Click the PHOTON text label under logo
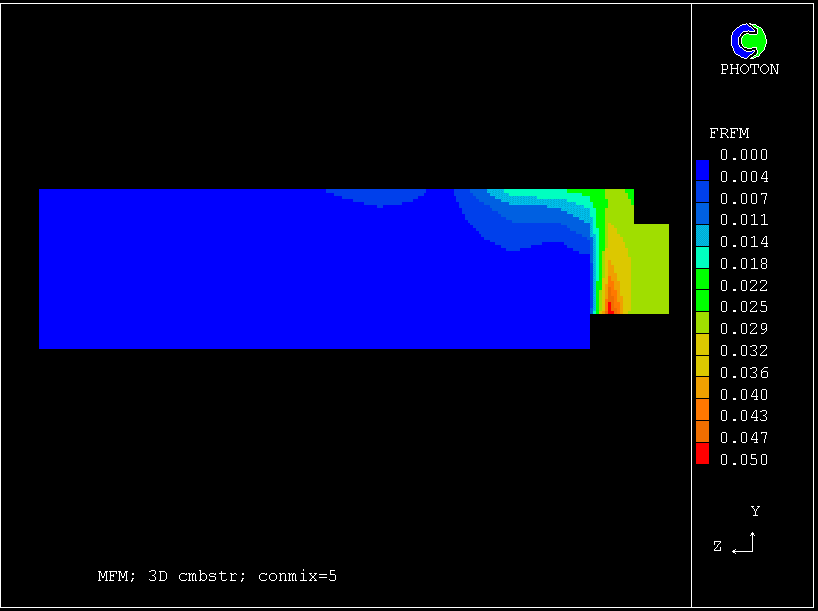 coord(749,69)
